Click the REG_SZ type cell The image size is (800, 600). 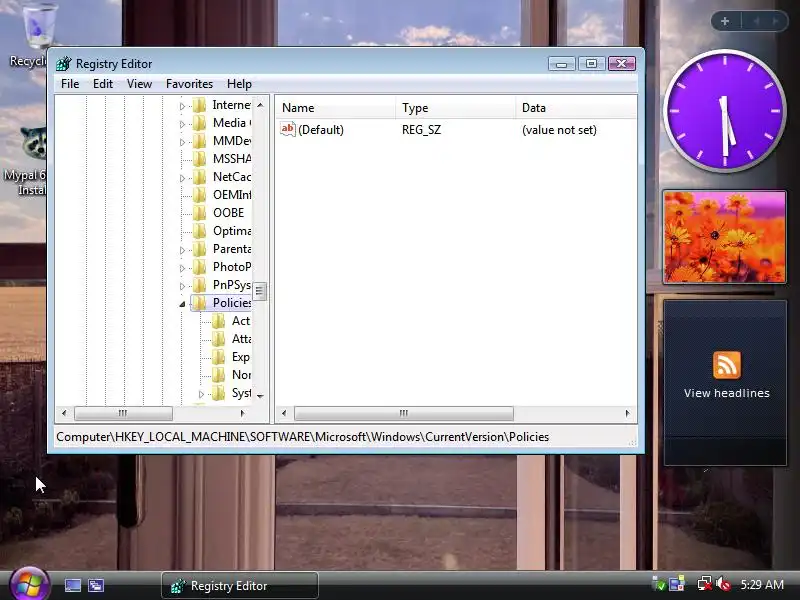click(x=421, y=130)
